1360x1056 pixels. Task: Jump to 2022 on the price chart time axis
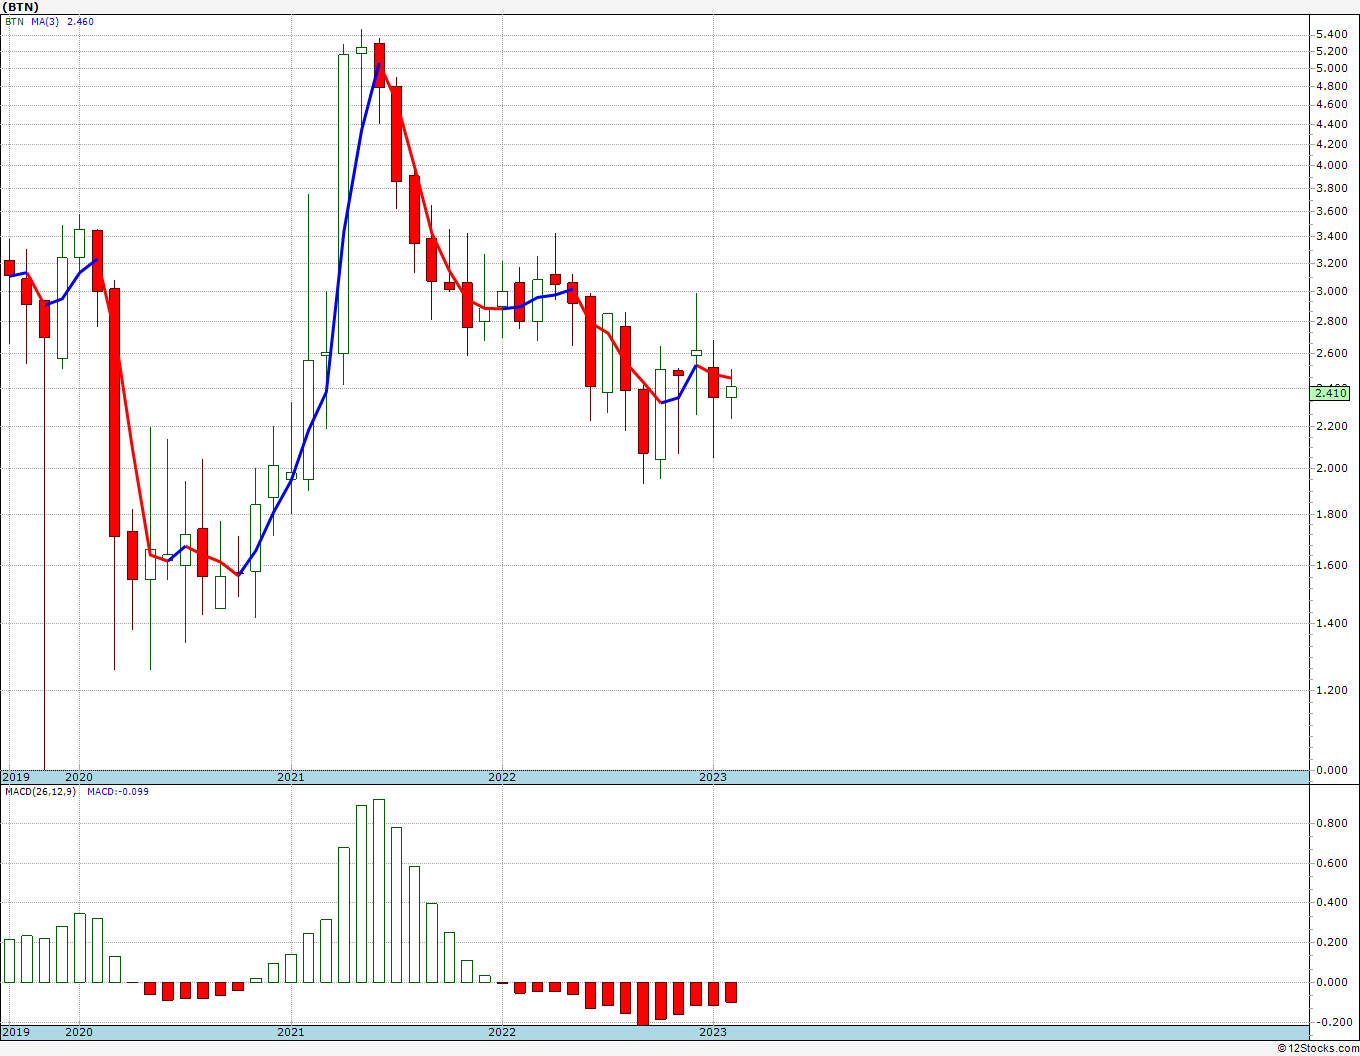pyautogui.click(x=502, y=777)
